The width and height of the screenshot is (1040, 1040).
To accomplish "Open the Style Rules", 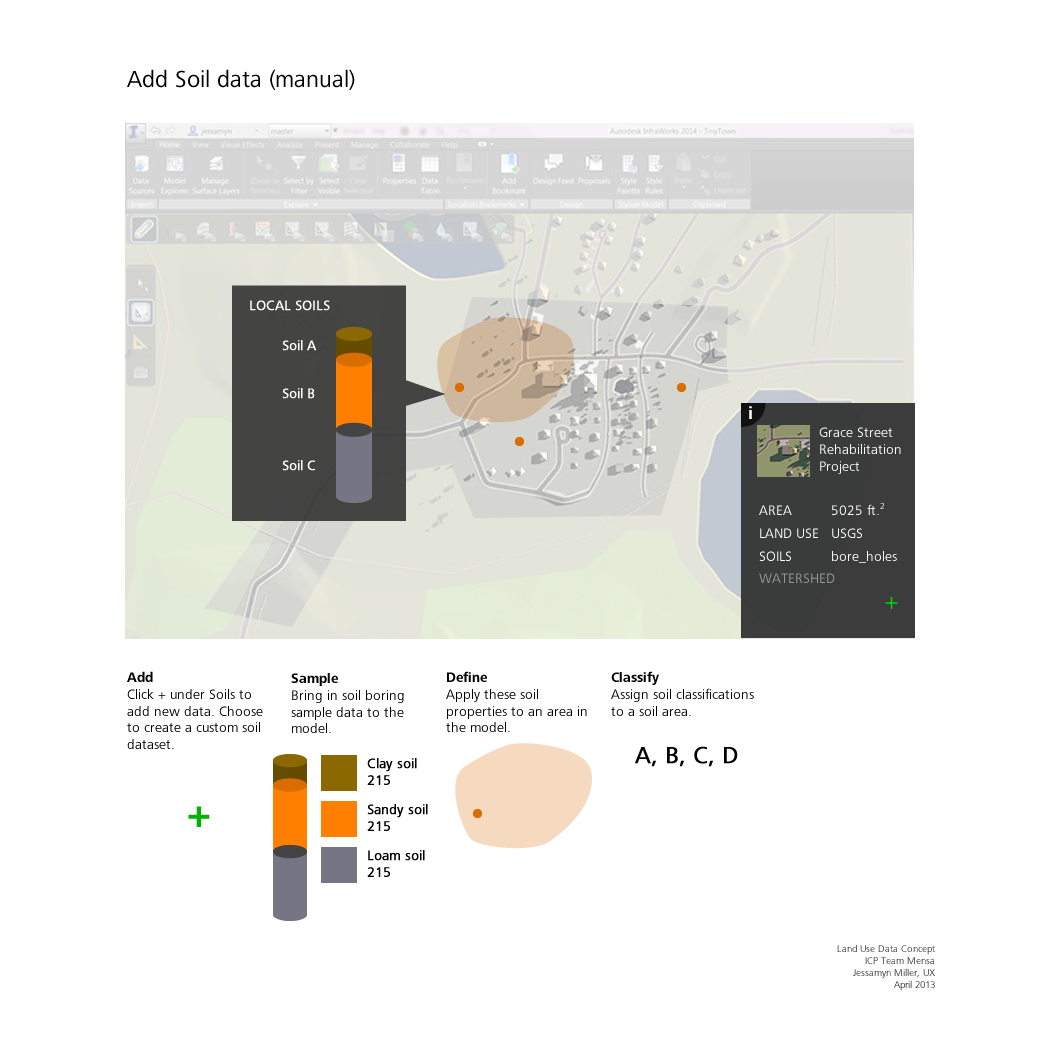I will point(654,174).
